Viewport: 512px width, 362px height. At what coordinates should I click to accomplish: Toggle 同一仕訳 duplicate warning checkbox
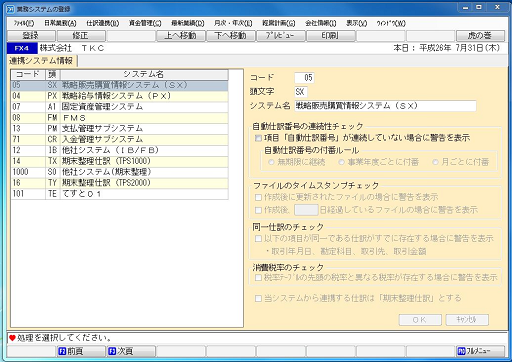click(258, 239)
